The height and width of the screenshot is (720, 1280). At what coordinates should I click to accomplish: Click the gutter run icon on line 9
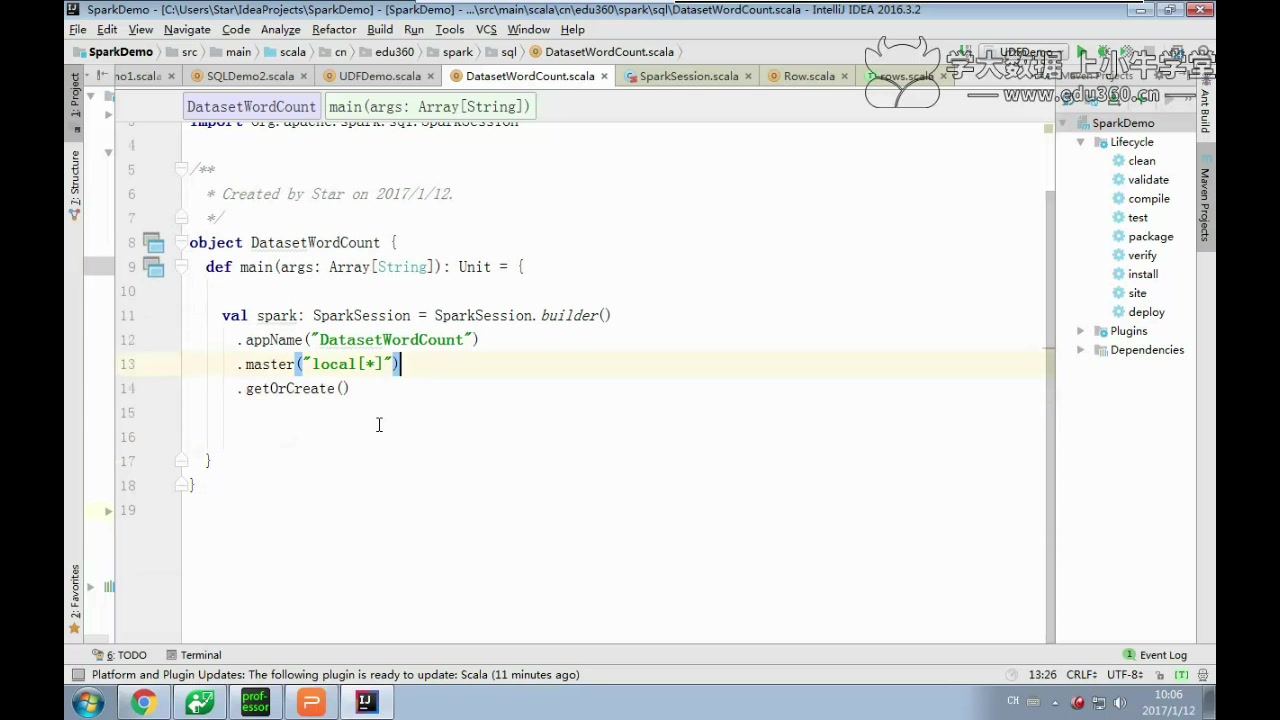click(x=153, y=267)
